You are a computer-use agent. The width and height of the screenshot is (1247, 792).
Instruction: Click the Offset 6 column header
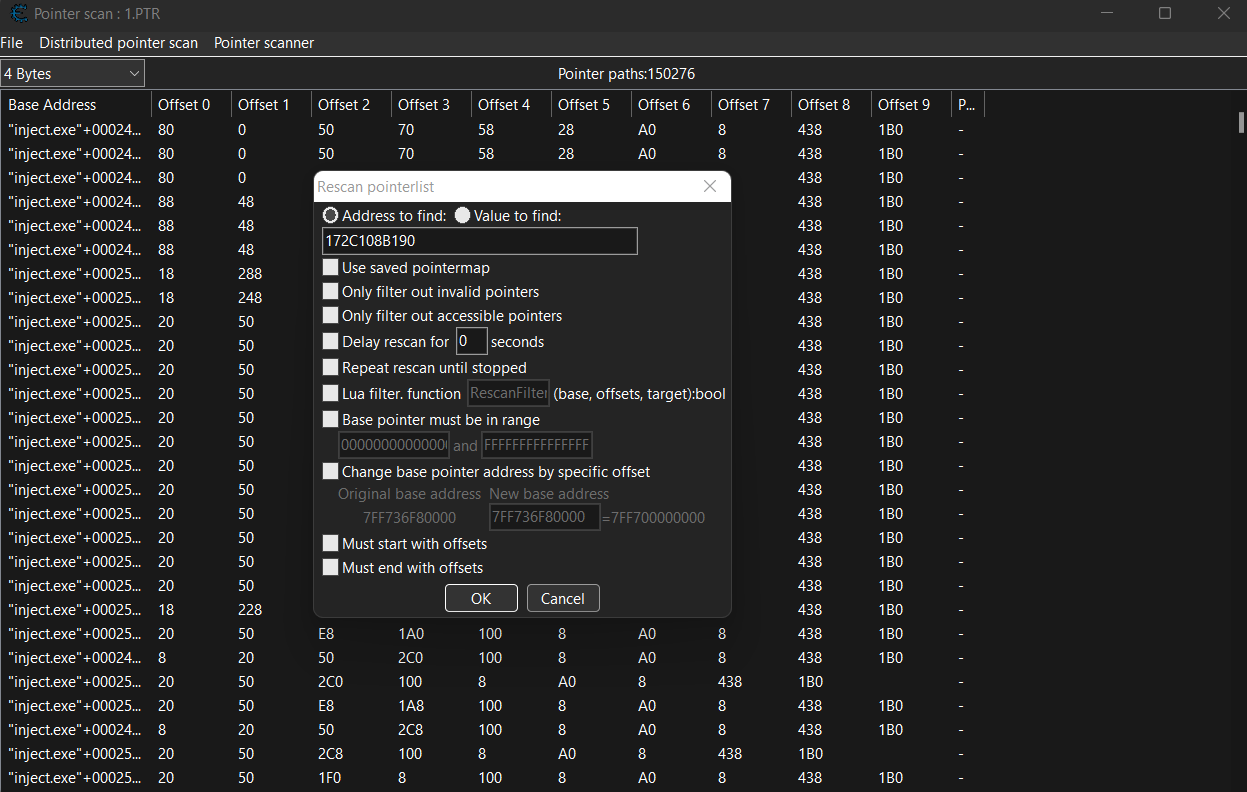tap(672, 105)
